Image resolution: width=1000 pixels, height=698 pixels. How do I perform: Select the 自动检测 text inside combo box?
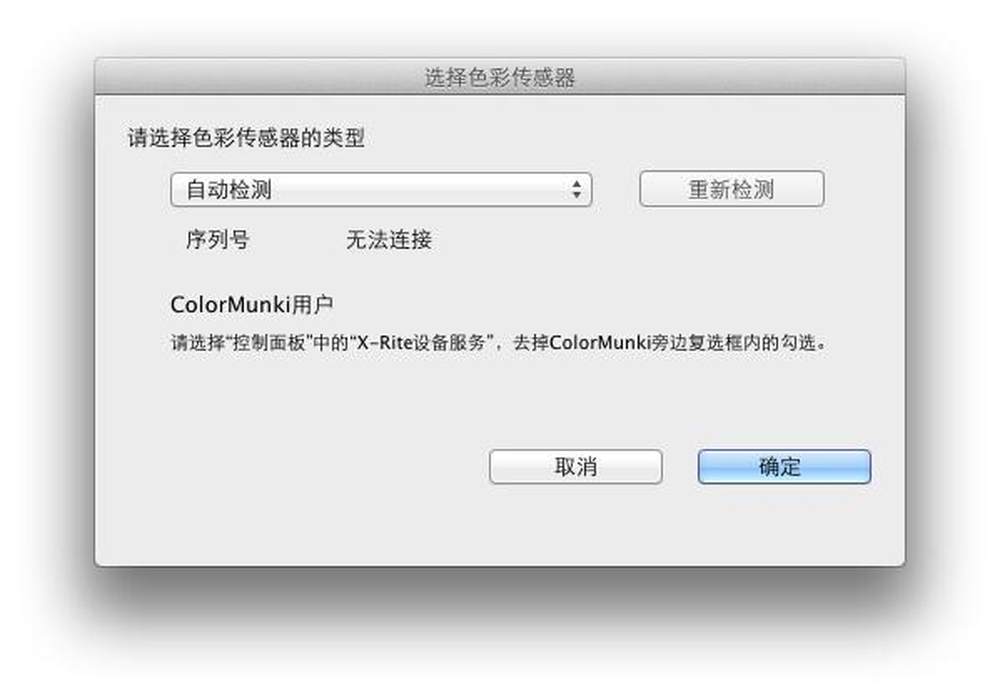point(229,189)
